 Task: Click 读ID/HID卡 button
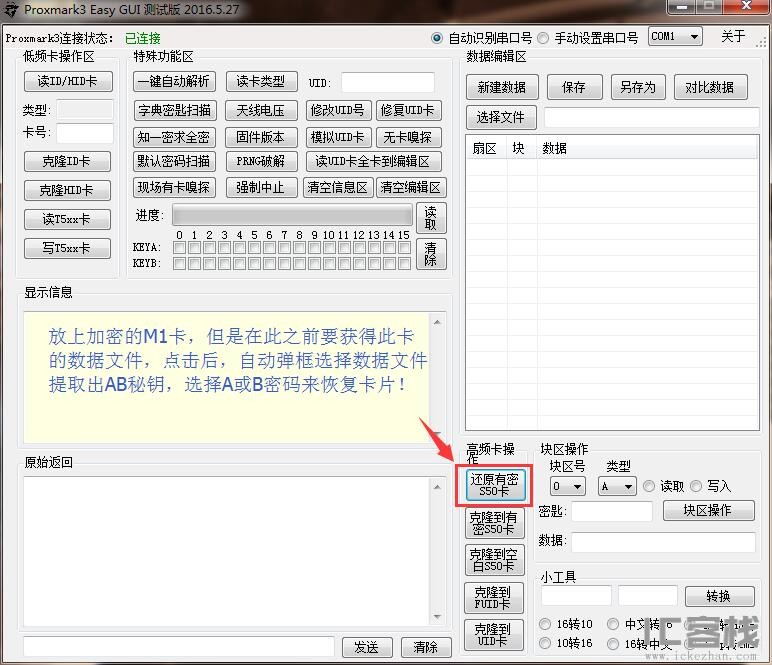tap(68, 81)
